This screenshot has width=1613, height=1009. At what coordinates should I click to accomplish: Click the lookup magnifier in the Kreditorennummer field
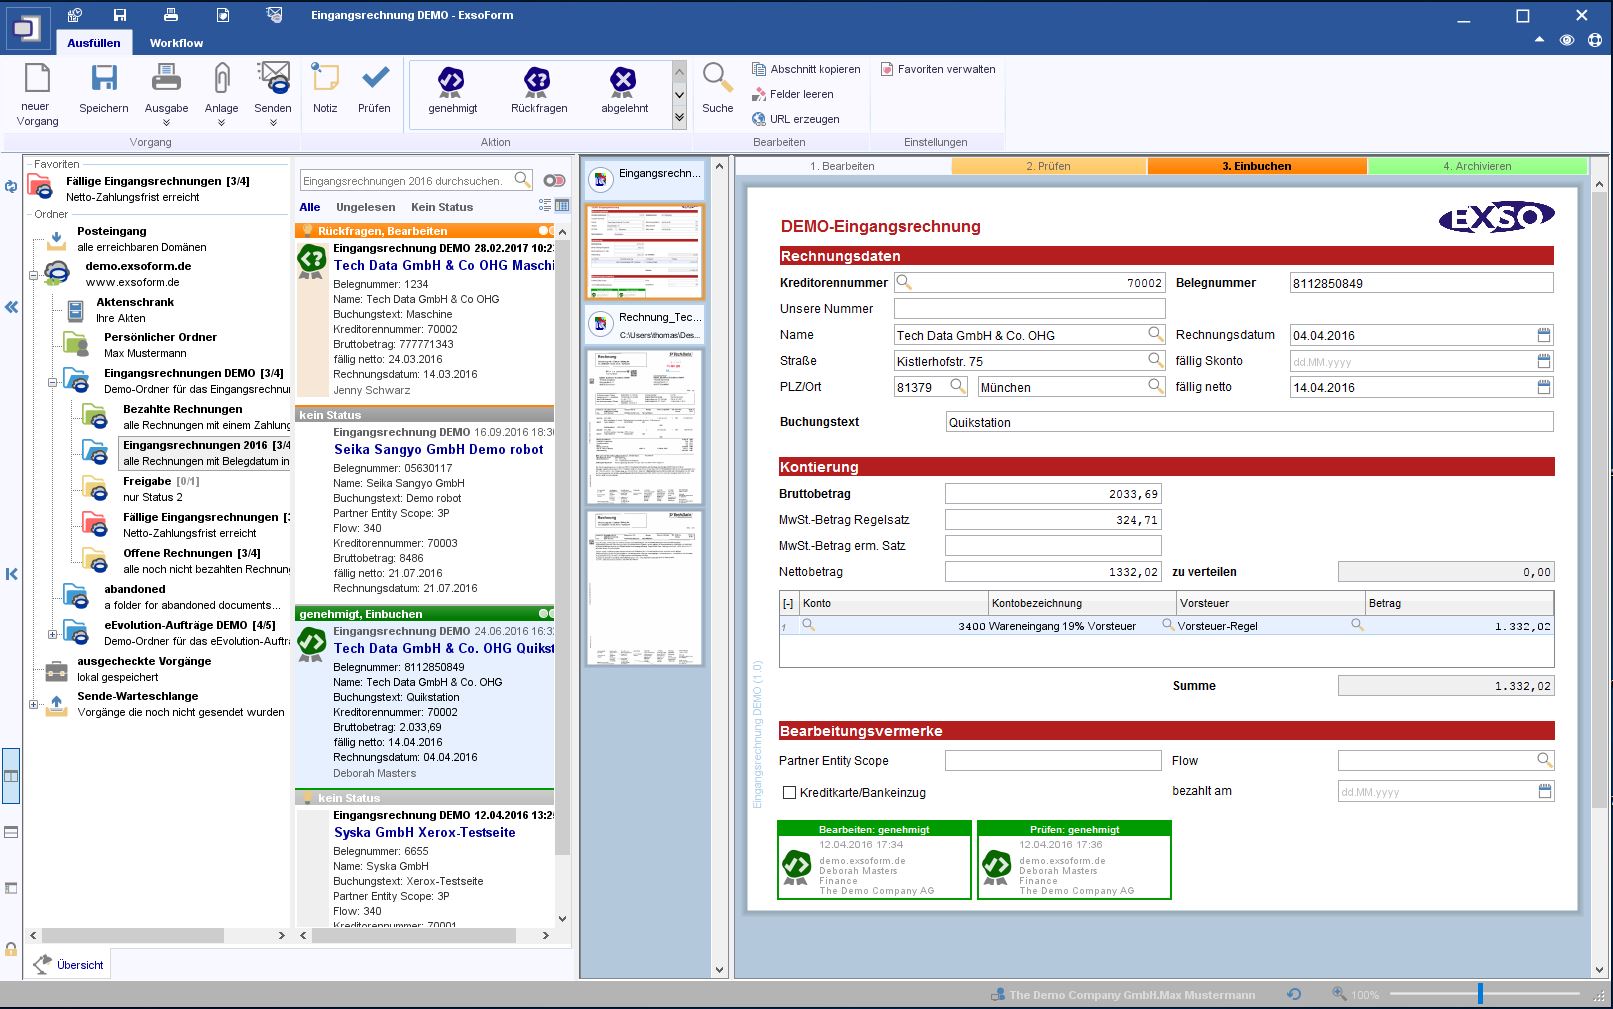point(904,282)
